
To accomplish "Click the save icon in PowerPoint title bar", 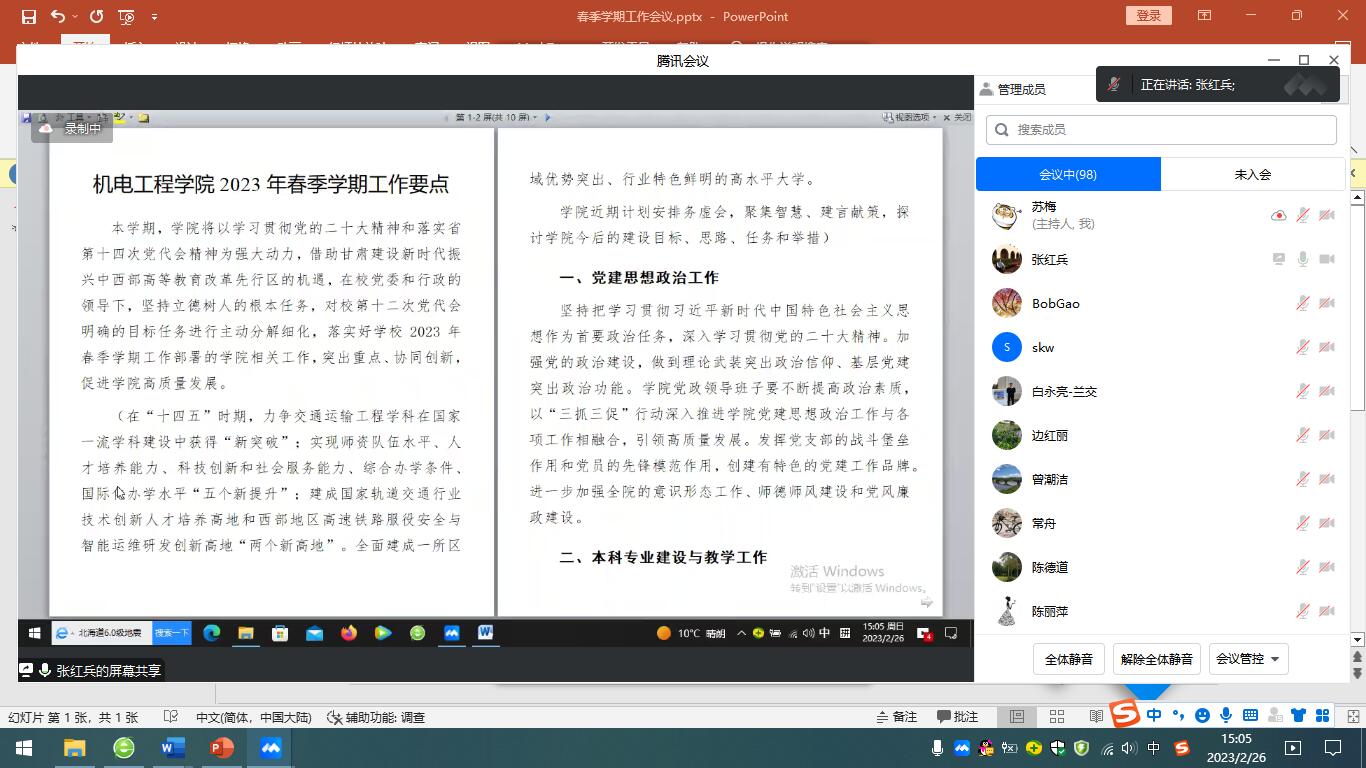I will (x=28, y=16).
